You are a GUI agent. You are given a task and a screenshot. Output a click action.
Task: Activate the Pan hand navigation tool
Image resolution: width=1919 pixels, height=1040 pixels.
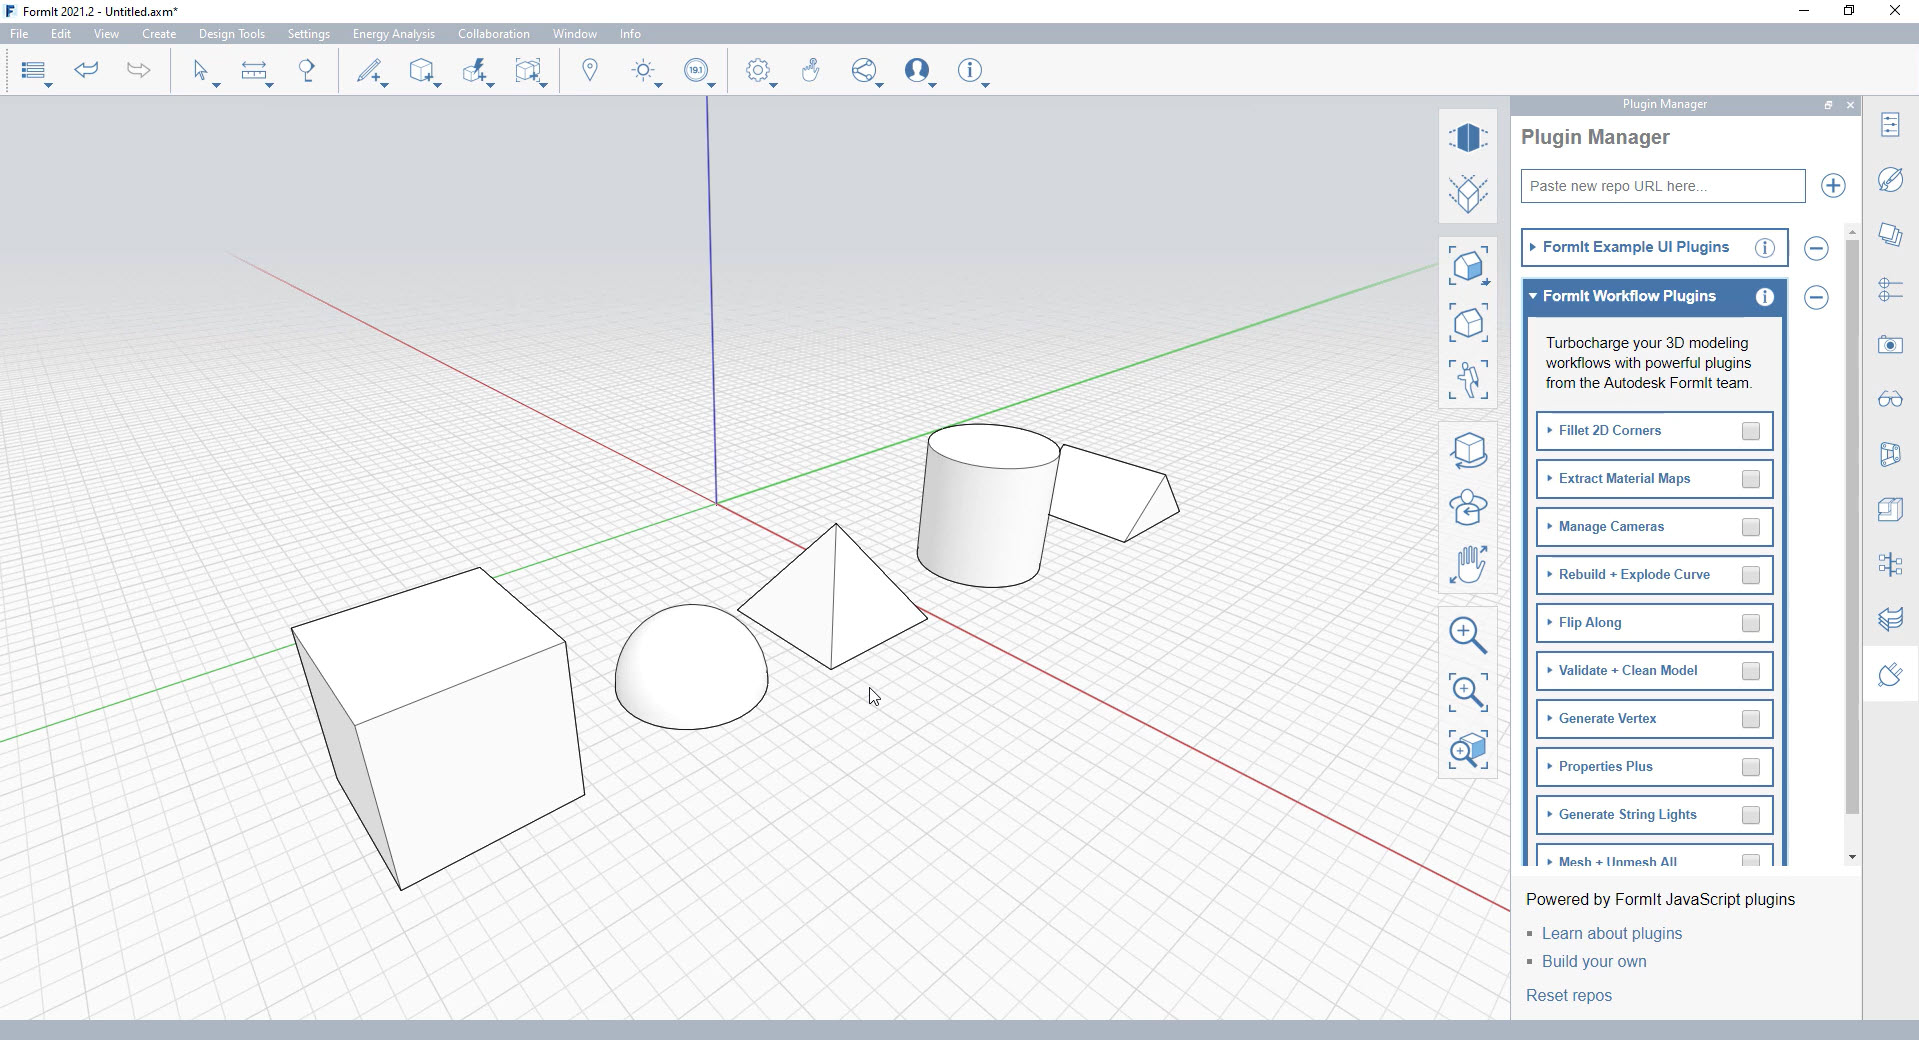click(x=1467, y=565)
